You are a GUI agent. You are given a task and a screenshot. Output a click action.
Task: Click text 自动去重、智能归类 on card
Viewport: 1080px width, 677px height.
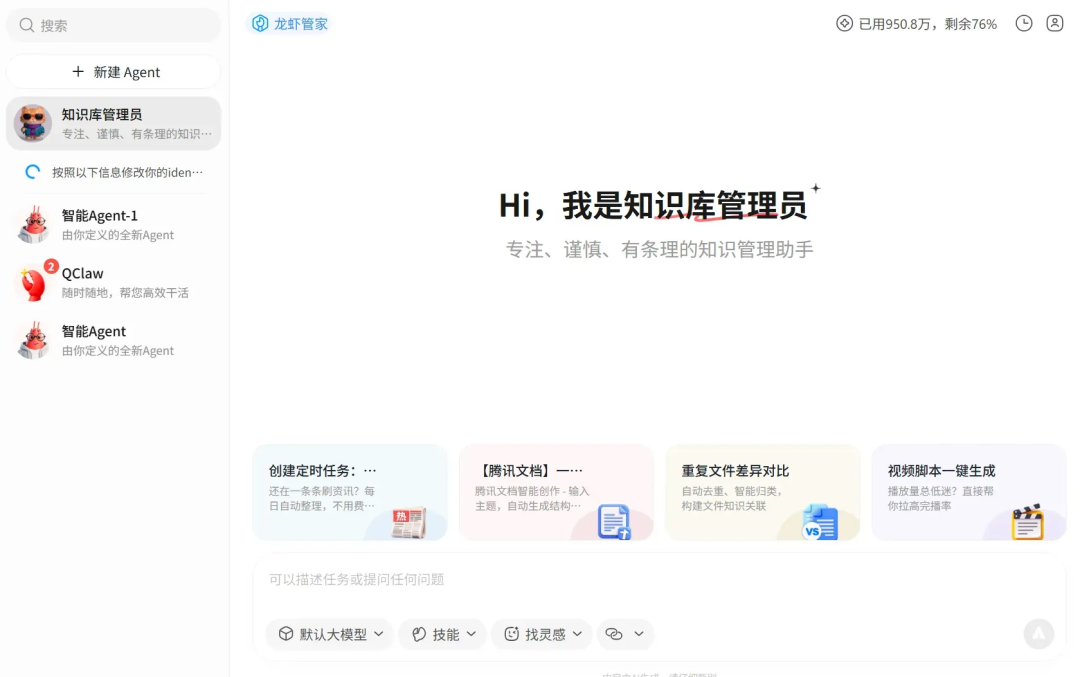[732, 491]
